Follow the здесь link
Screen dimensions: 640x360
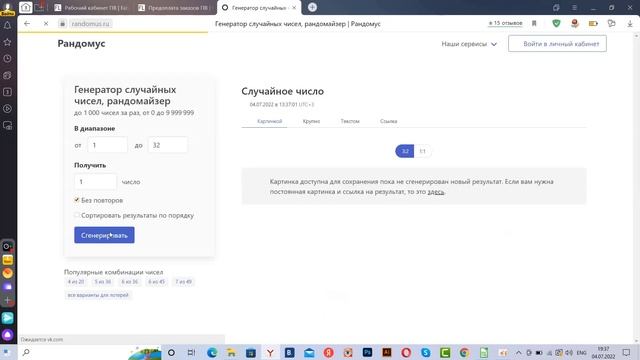(x=436, y=192)
